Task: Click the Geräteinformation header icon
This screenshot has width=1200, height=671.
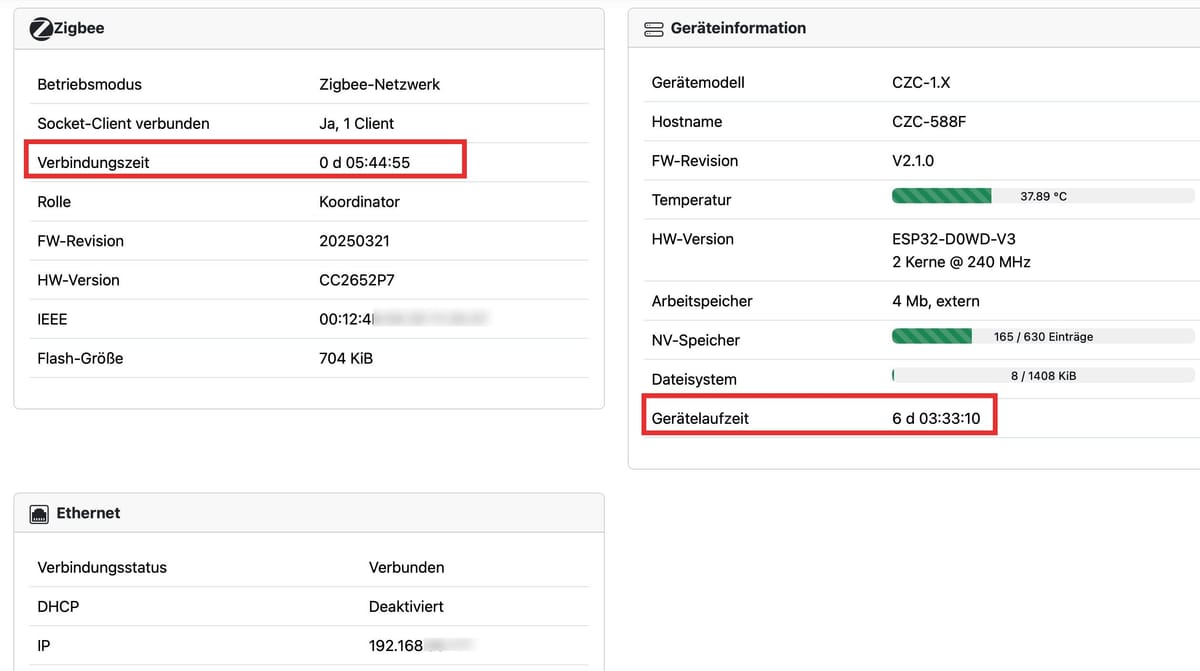Action: pyautogui.click(x=654, y=29)
